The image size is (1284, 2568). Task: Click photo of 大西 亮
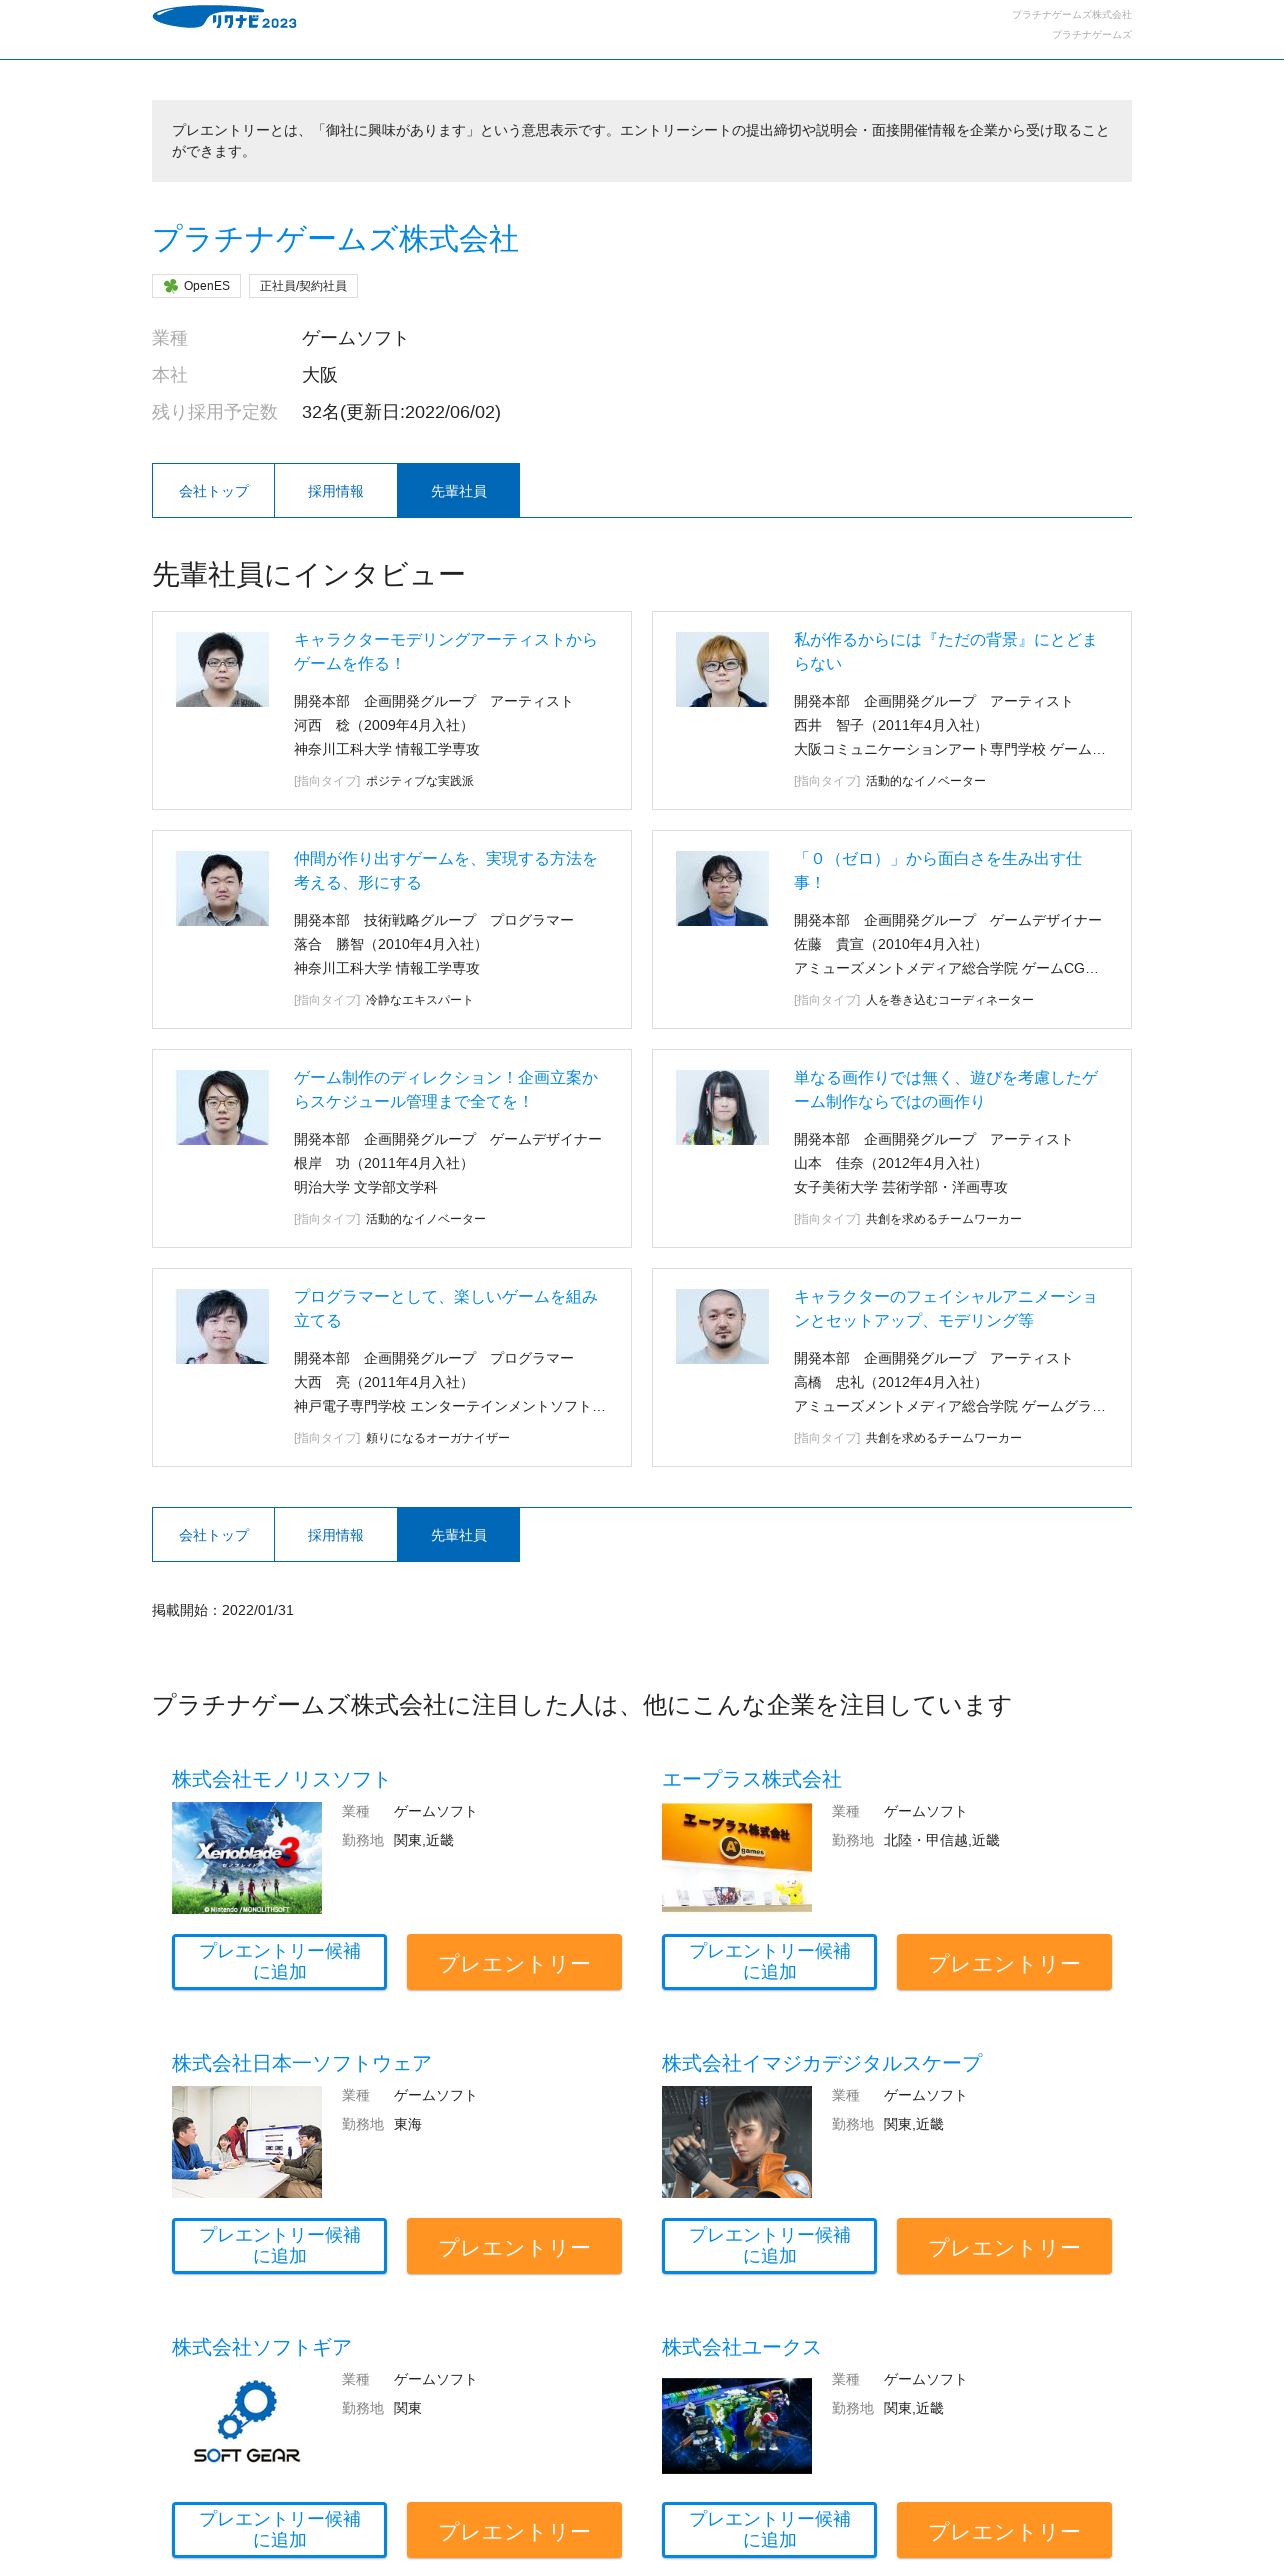pyautogui.click(x=222, y=1326)
